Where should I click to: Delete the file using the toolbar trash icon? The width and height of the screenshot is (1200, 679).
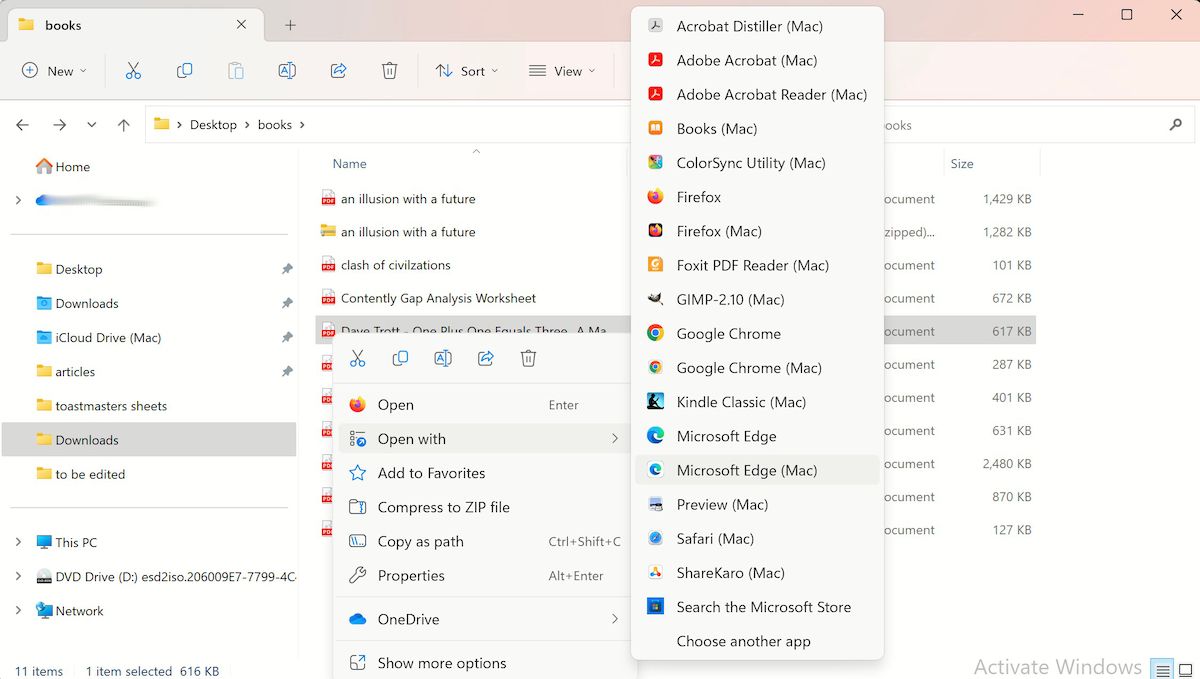389,71
